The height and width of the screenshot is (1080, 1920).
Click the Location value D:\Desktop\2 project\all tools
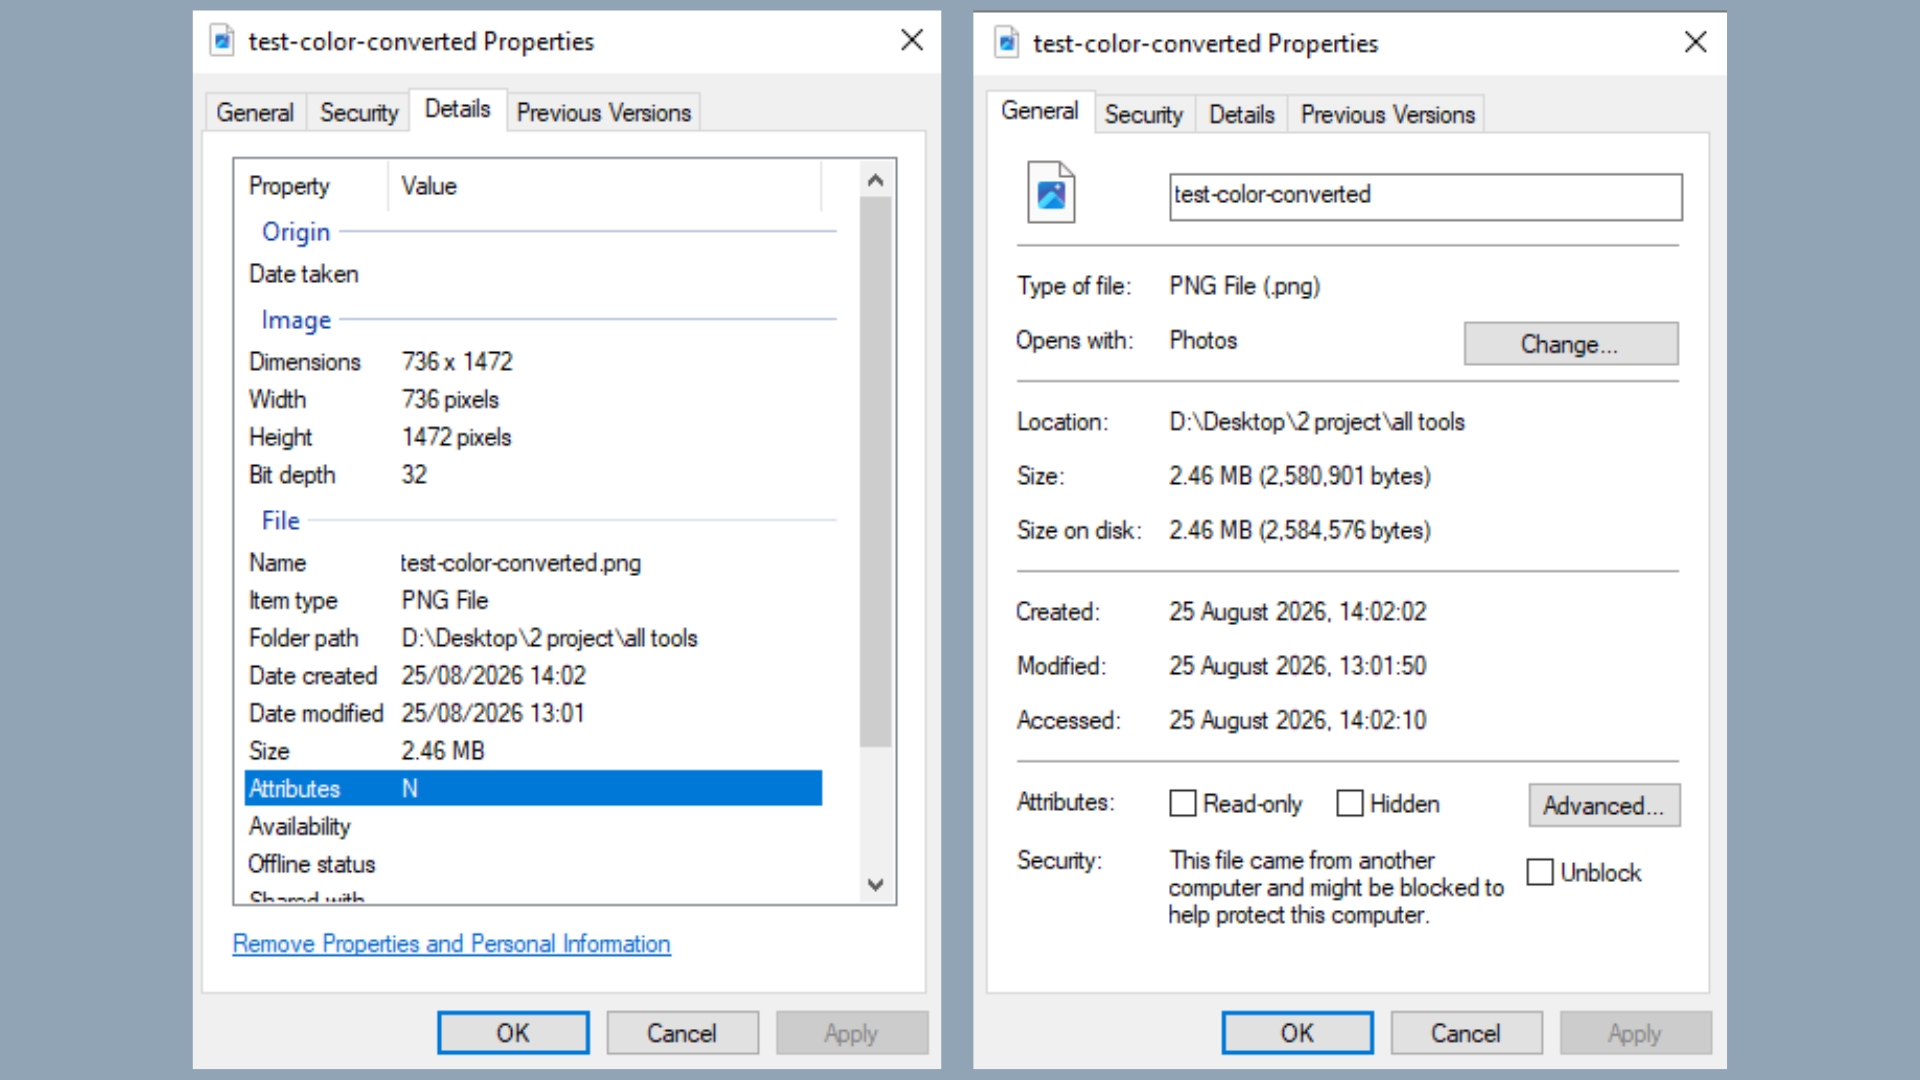tap(1317, 422)
